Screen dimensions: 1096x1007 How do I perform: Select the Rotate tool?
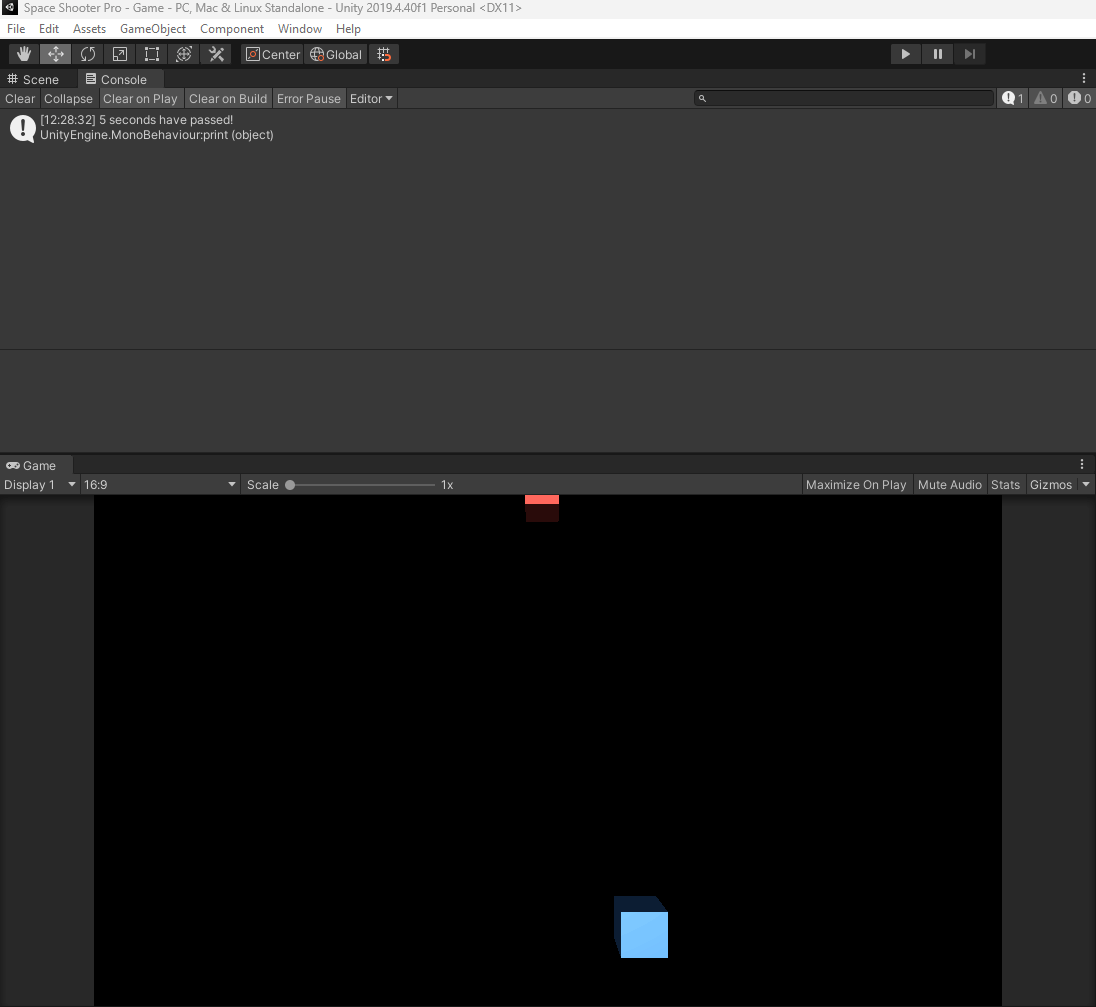pyautogui.click(x=88, y=53)
